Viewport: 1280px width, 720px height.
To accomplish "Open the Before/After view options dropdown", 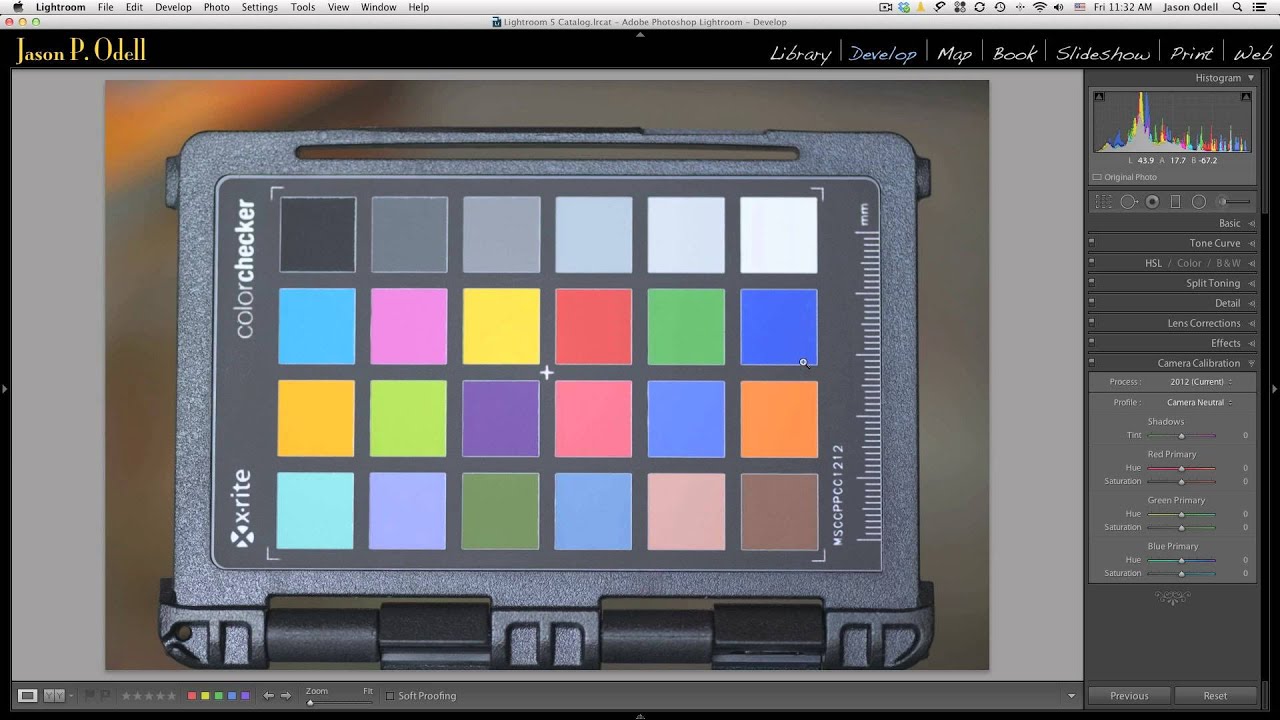I will [72, 695].
